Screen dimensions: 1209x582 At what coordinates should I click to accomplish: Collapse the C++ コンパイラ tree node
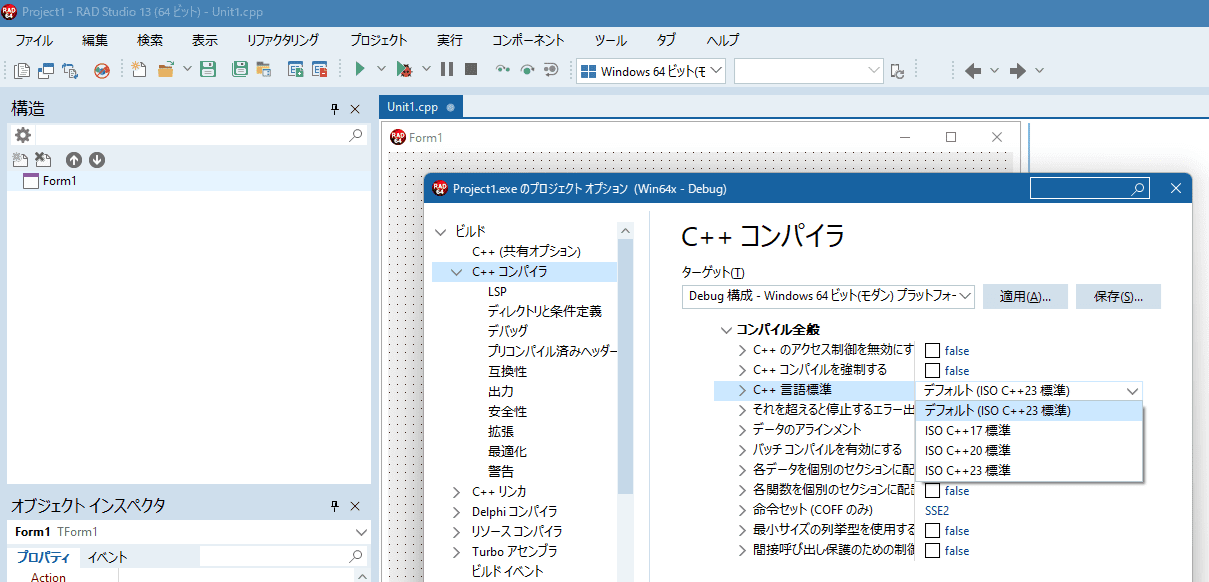457,271
